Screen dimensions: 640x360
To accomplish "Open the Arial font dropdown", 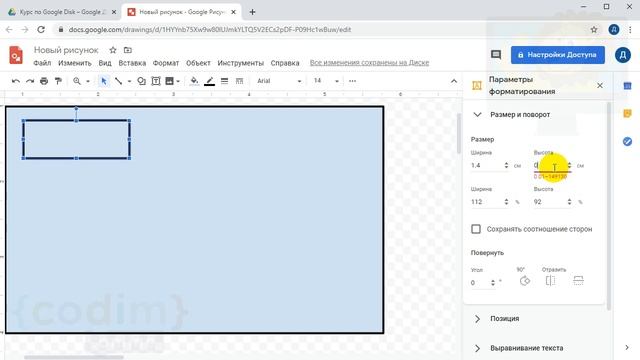I will 279,81.
